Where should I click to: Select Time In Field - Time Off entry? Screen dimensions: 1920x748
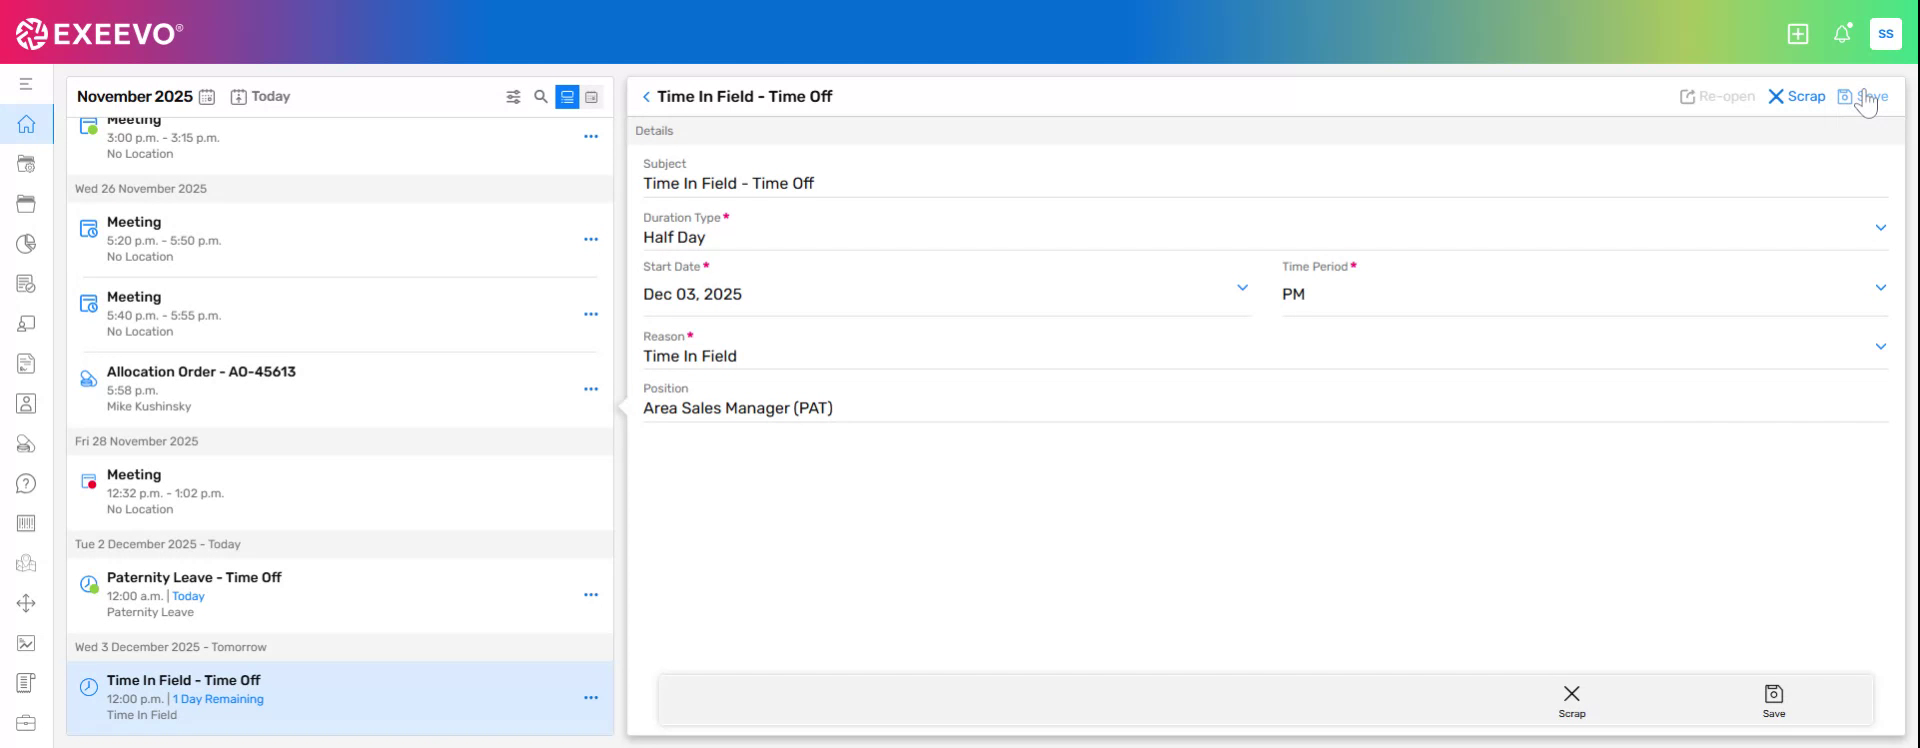point(340,698)
